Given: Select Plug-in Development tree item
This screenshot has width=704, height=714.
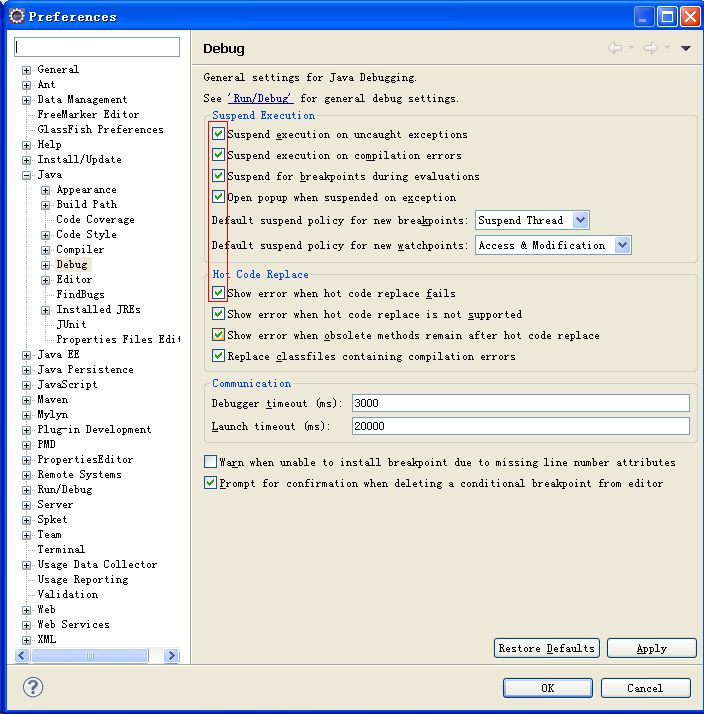Looking at the screenshot, I should (x=94, y=429).
